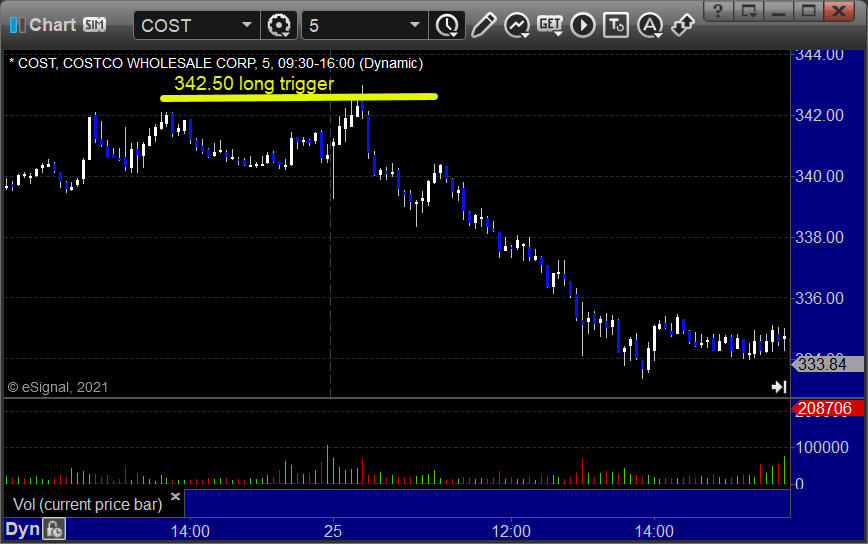Click the 336.00 price axis label
Image resolution: width=868 pixels, height=544 pixels.
click(x=819, y=298)
